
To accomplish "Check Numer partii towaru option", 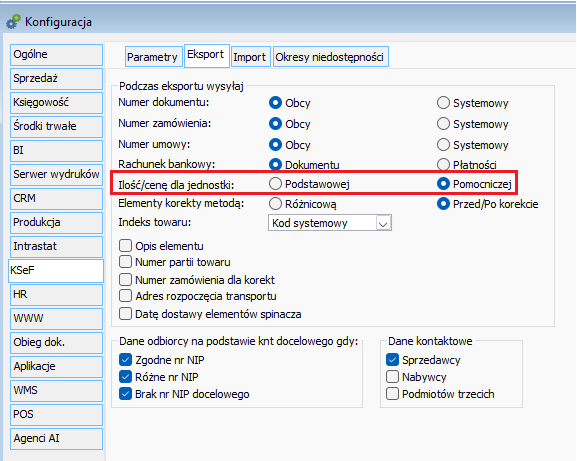I will pos(125,262).
